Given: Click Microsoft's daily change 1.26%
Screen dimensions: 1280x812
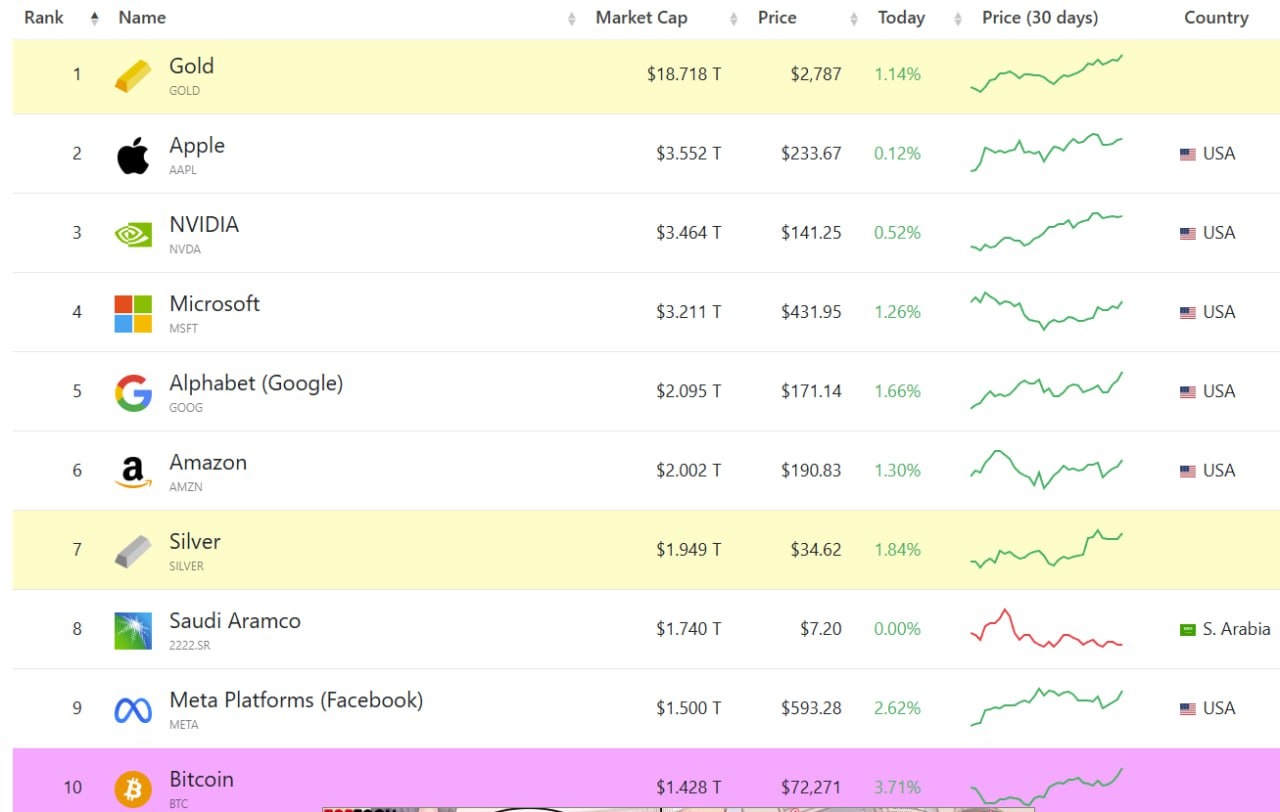Looking at the screenshot, I should [x=897, y=312].
